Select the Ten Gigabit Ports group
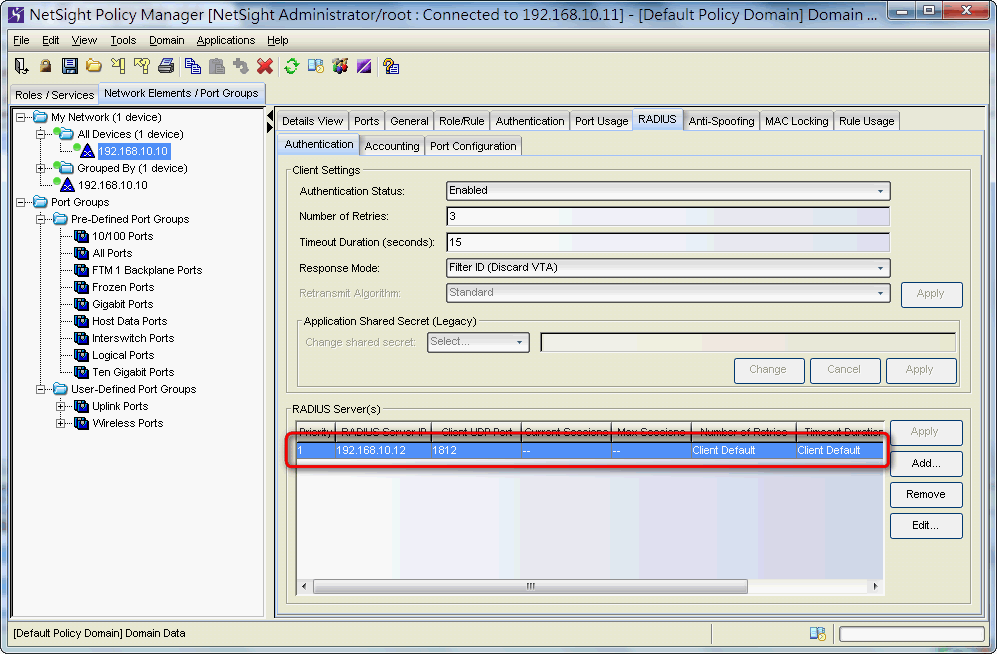 (x=133, y=372)
